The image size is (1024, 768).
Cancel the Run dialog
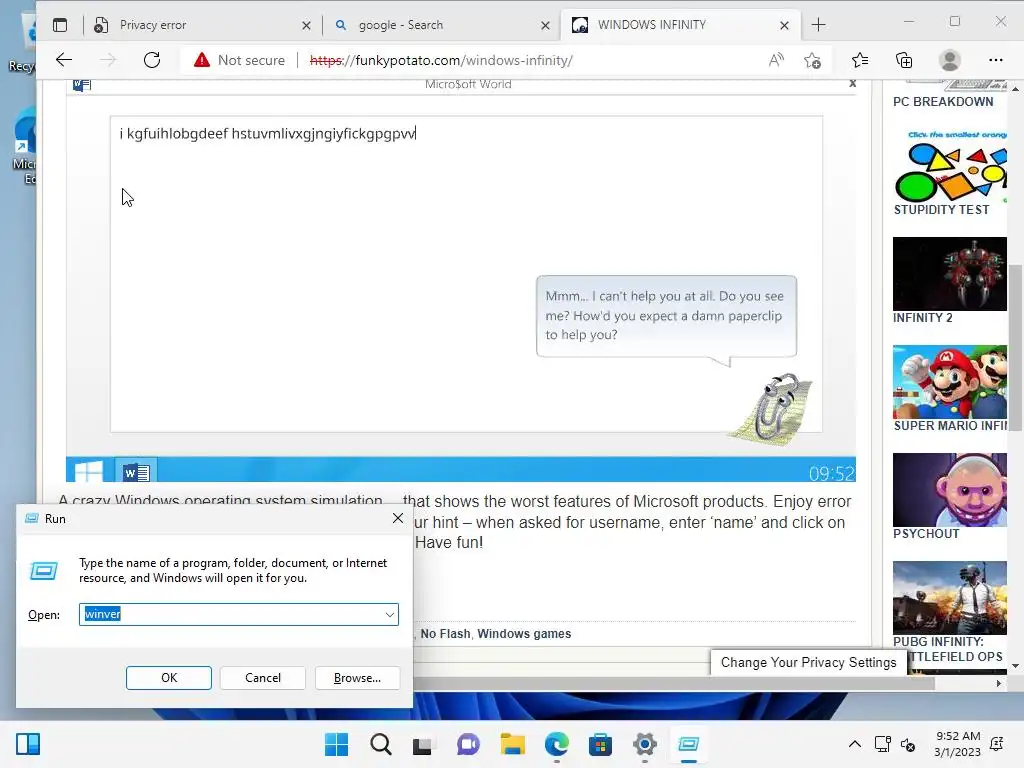click(263, 678)
